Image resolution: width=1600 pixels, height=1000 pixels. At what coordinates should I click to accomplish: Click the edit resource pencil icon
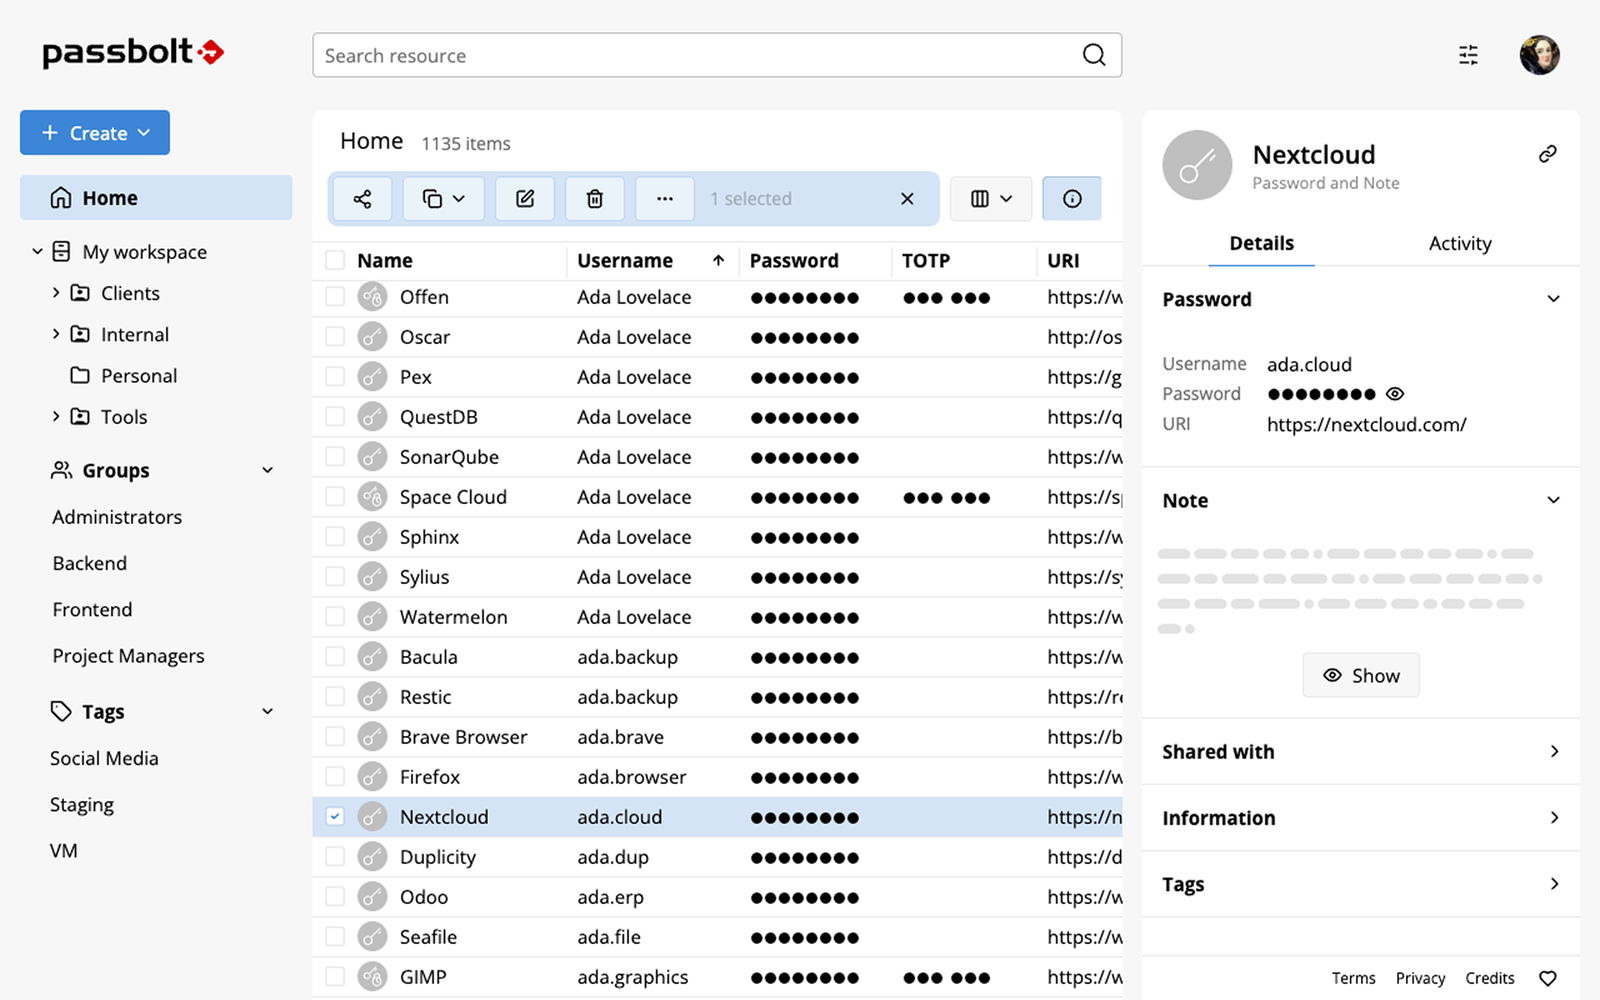(x=525, y=198)
